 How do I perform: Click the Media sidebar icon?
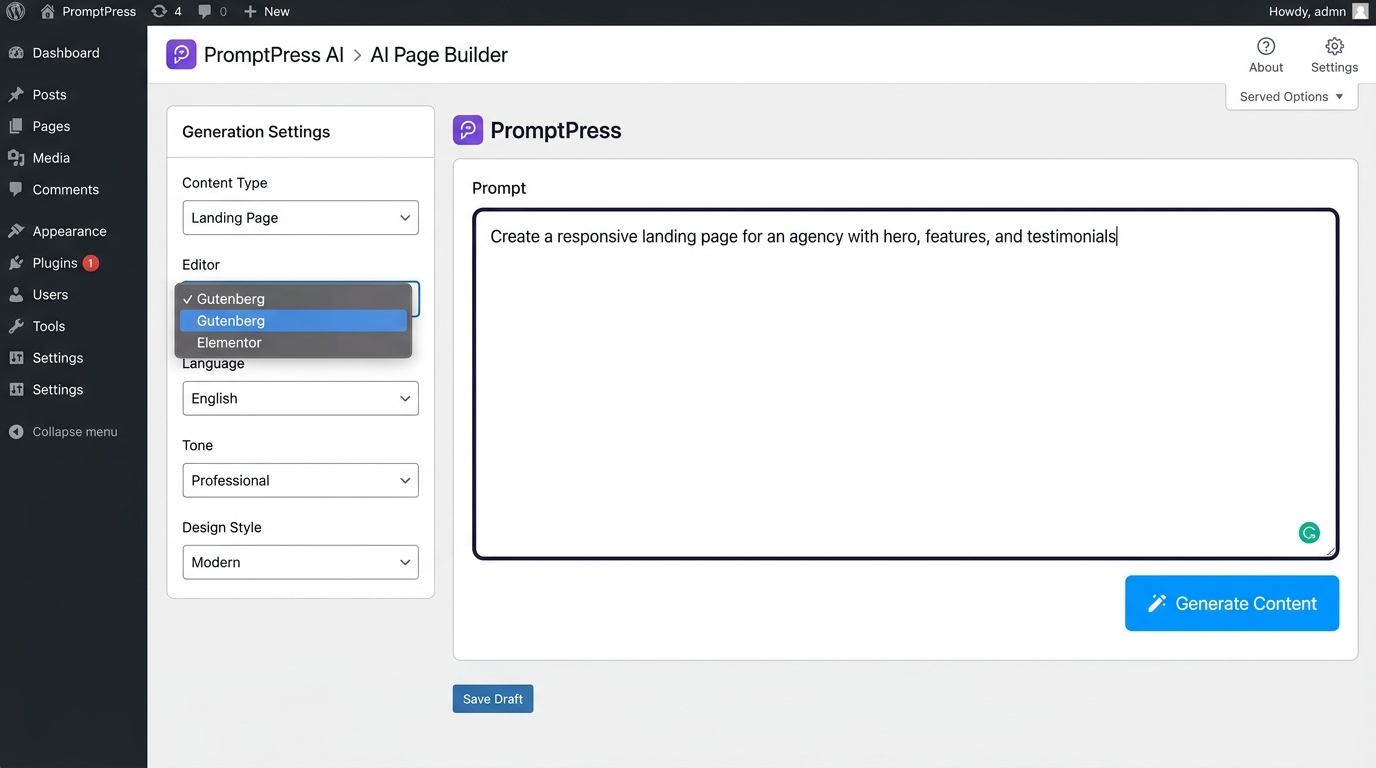[x=16, y=158]
